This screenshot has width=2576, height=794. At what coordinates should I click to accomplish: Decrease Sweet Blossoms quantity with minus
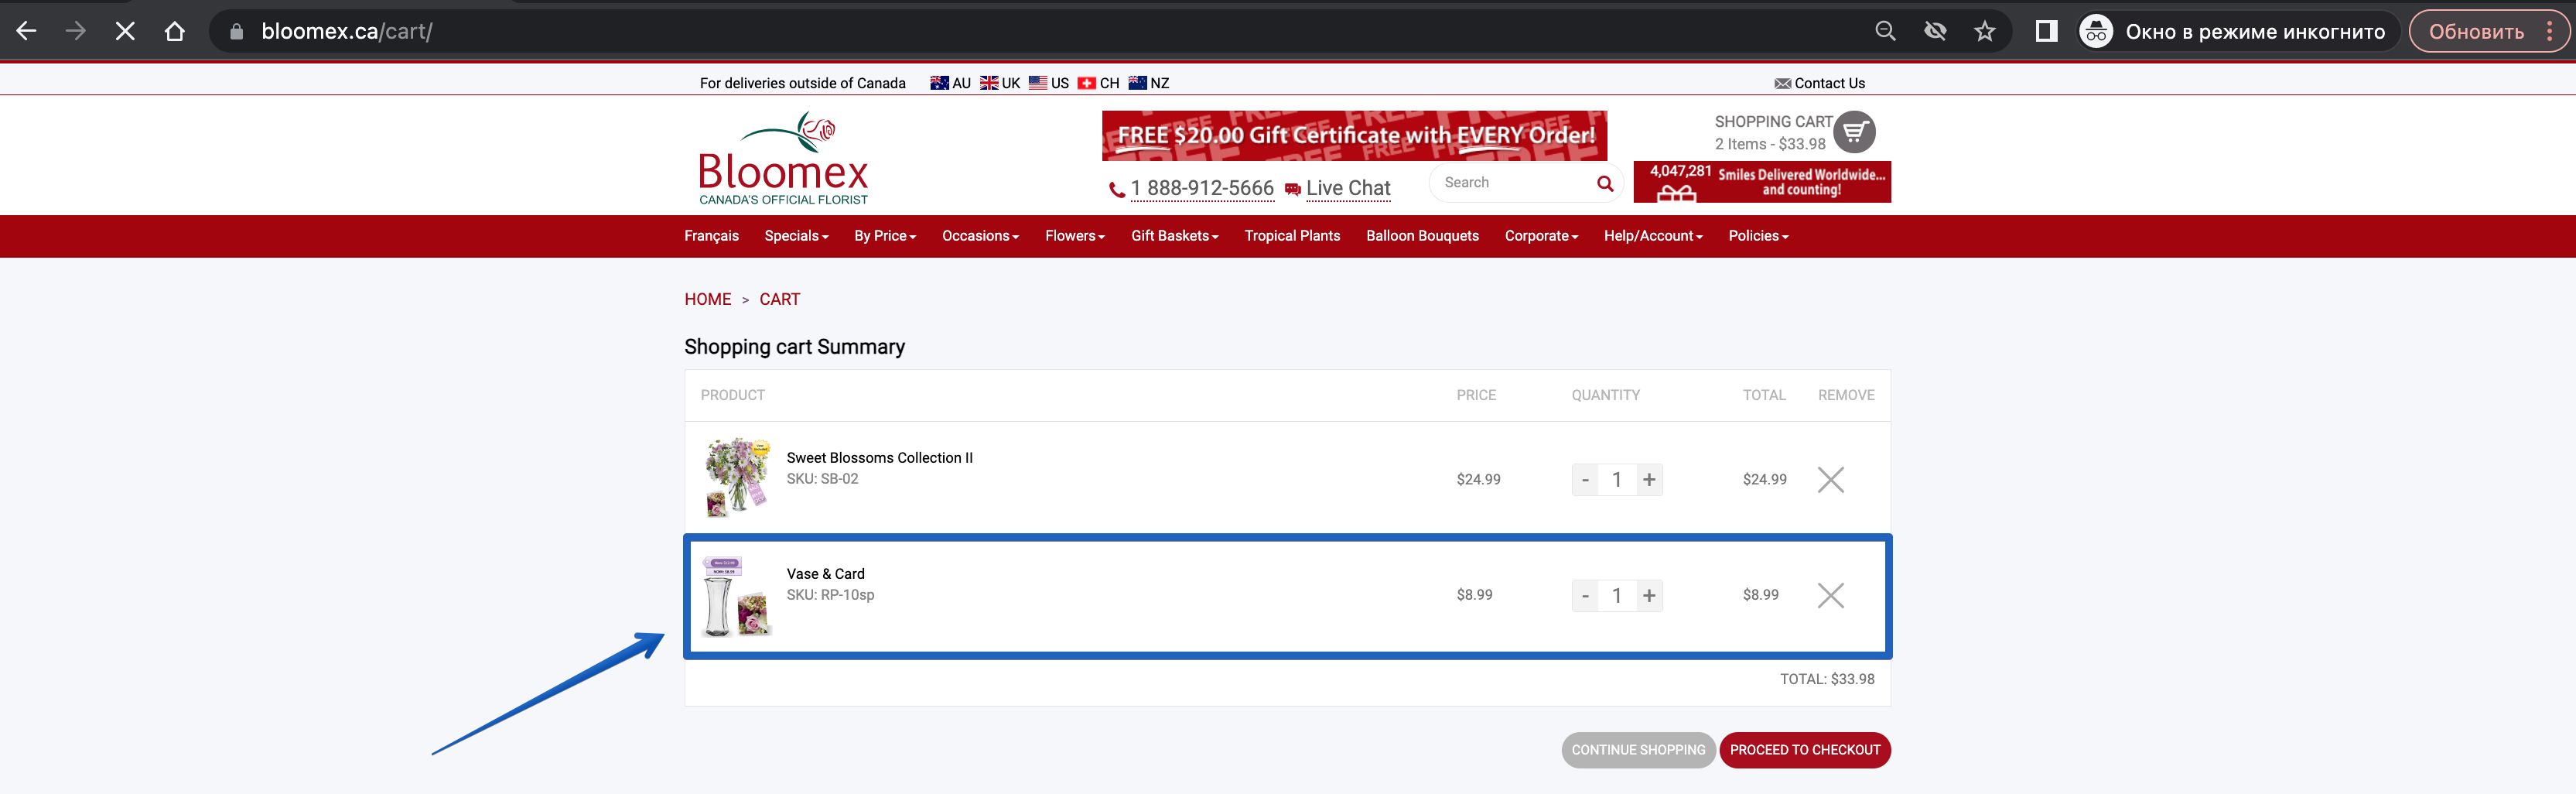coord(1585,480)
